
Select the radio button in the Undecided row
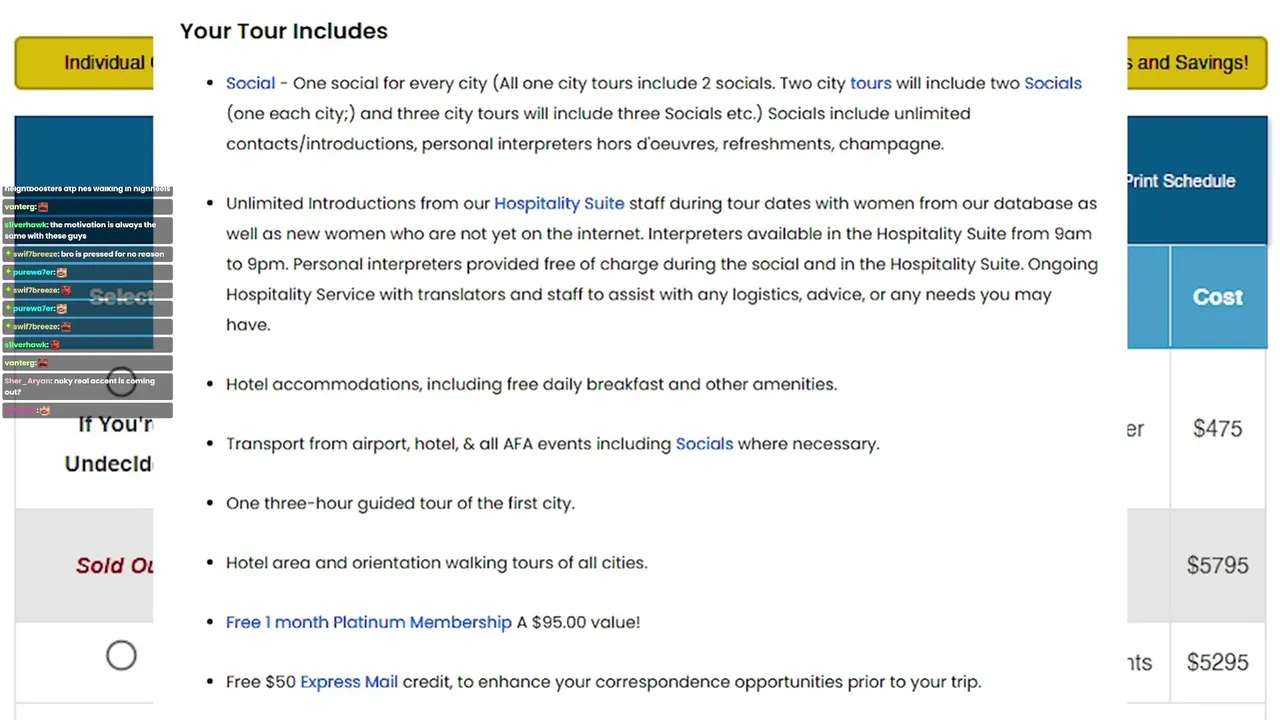point(121,381)
